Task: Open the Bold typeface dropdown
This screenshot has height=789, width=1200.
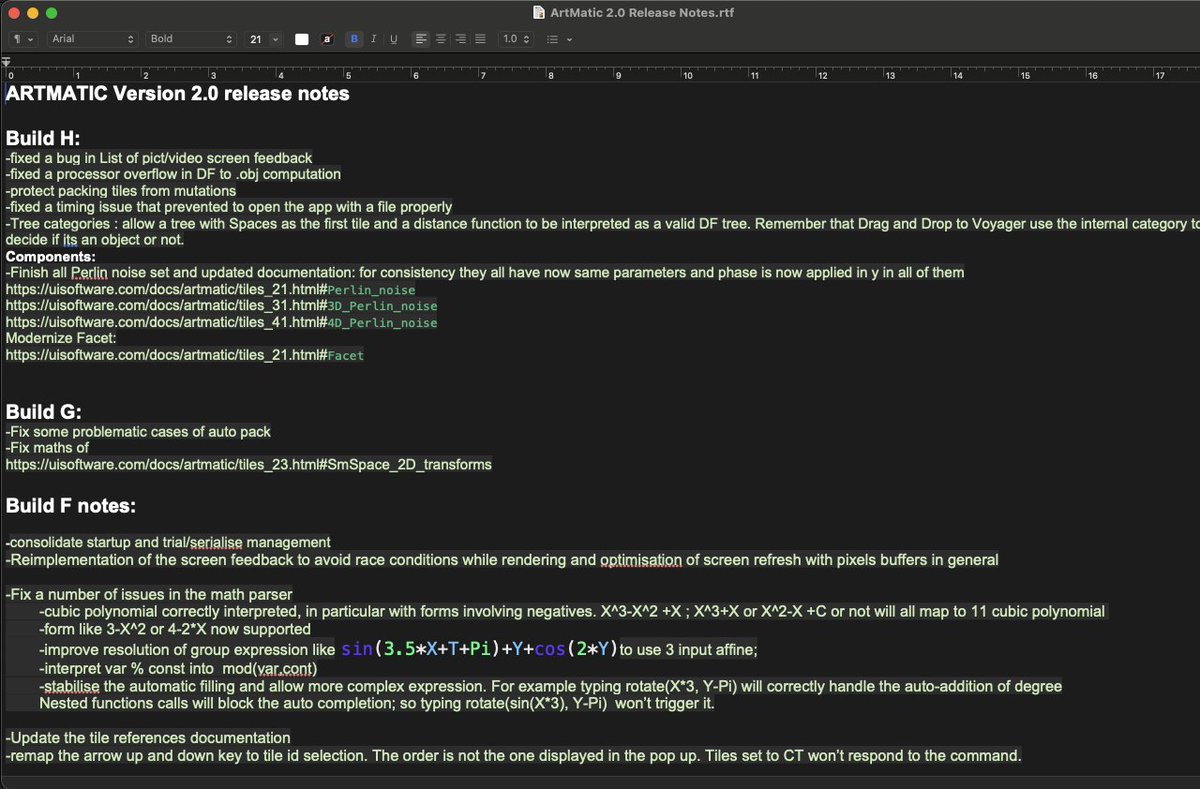Action: pyautogui.click(x=190, y=39)
